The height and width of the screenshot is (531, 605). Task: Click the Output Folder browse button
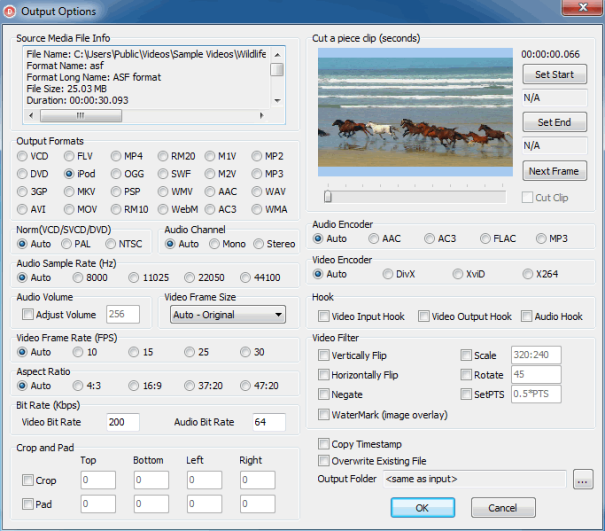pyautogui.click(x=583, y=479)
